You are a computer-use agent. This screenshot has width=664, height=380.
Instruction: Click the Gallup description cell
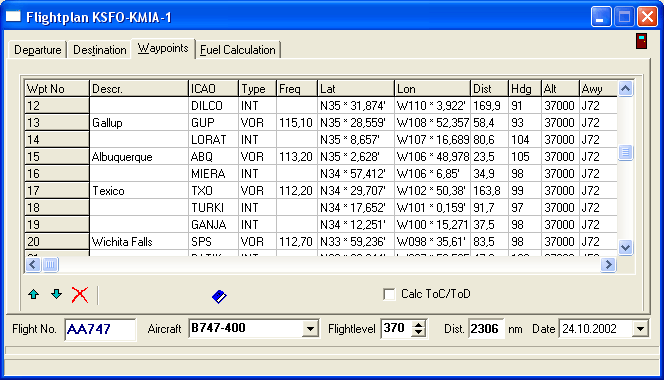[x=138, y=122]
